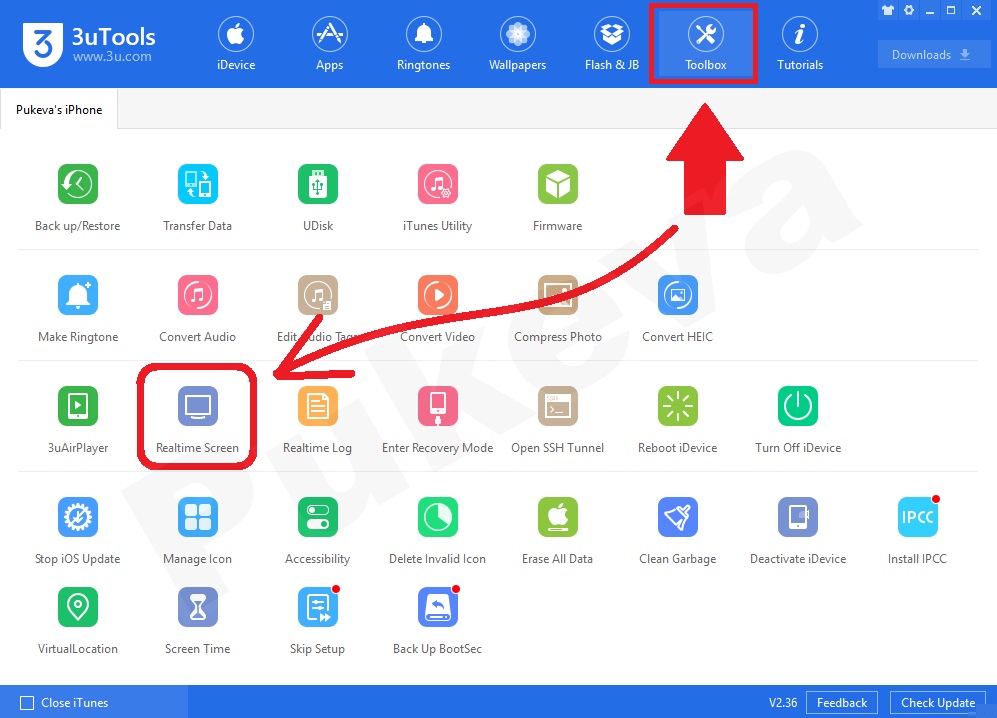The width and height of the screenshot is (997, 718).
Task: Open the Flash & JB section
Action: tap(612, 44)
